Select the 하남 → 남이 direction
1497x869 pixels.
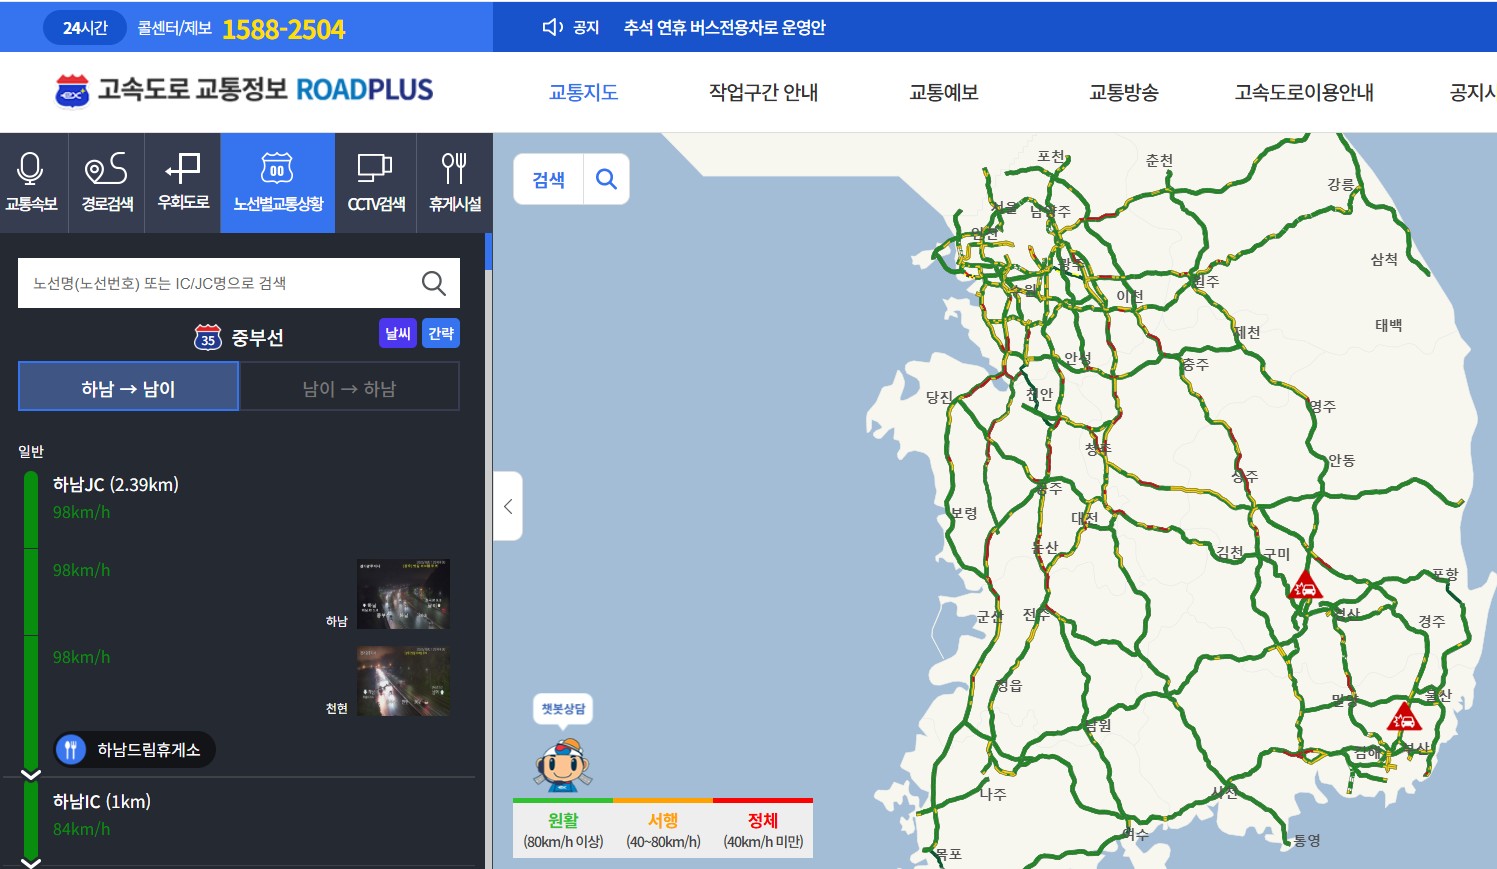(x=128, y=387)
